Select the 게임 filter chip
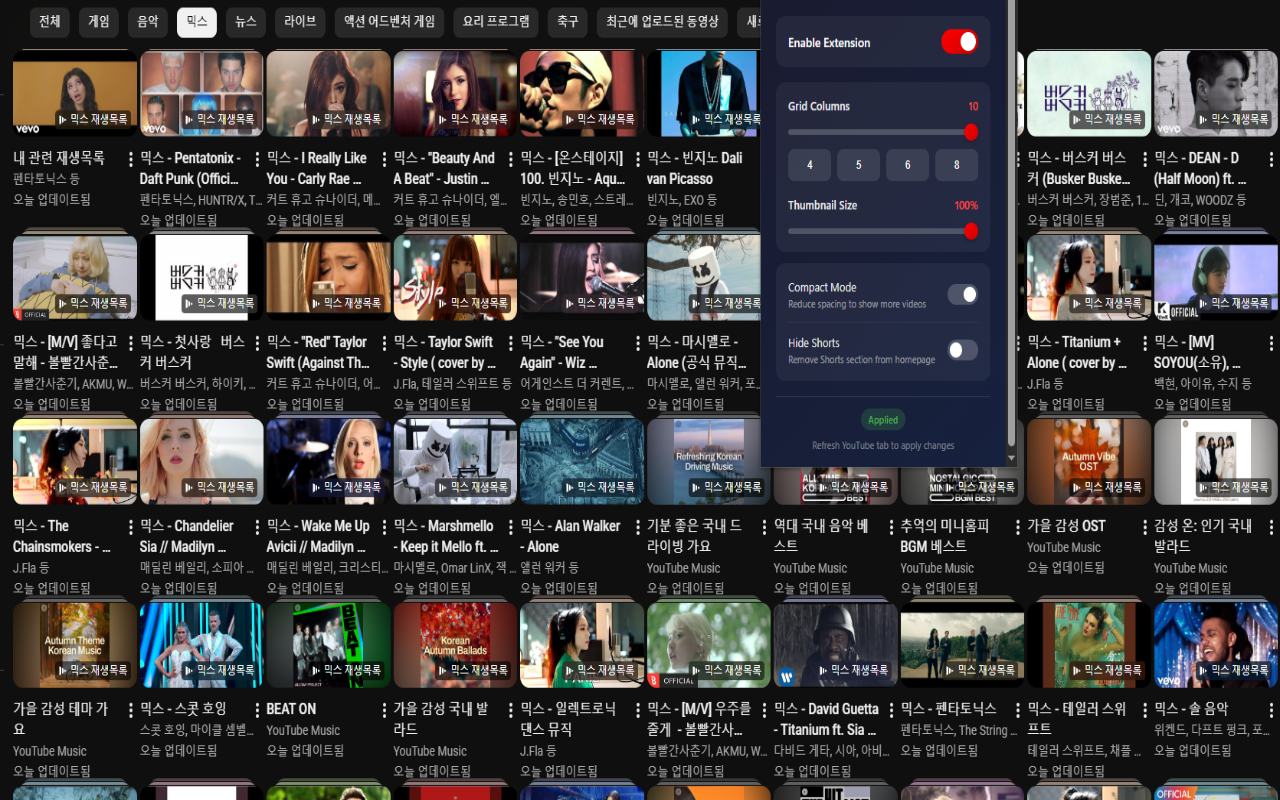Viewport: 1280px width, 800px height. click(98, 21)
